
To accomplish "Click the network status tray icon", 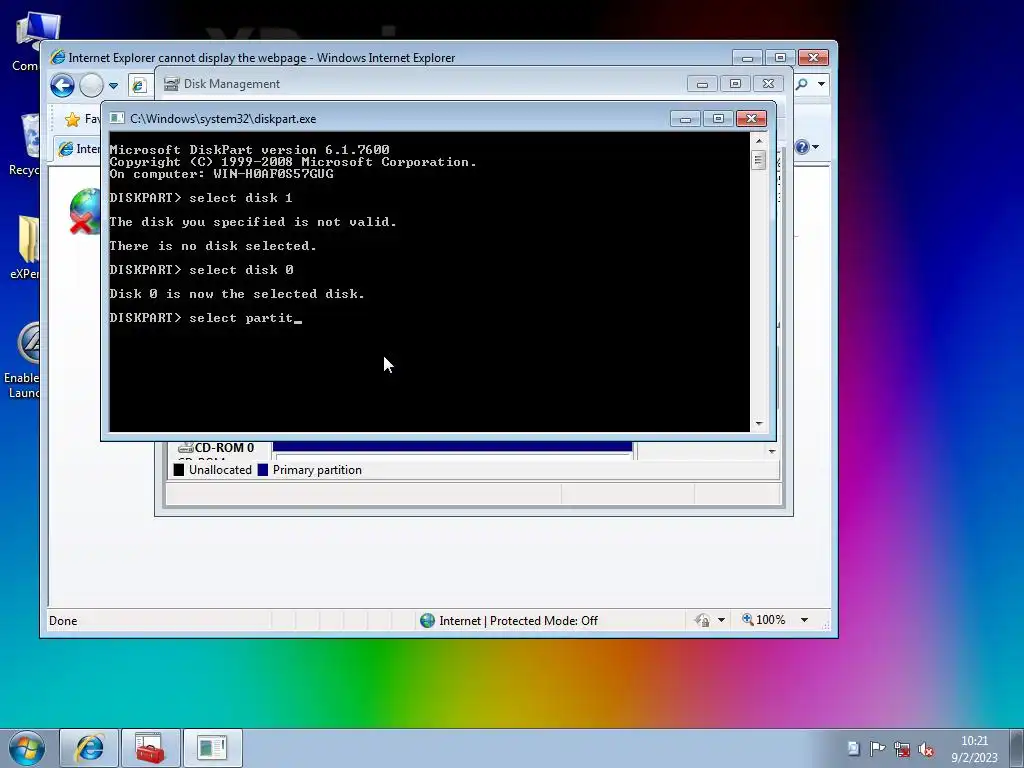I will pos(902,749).
